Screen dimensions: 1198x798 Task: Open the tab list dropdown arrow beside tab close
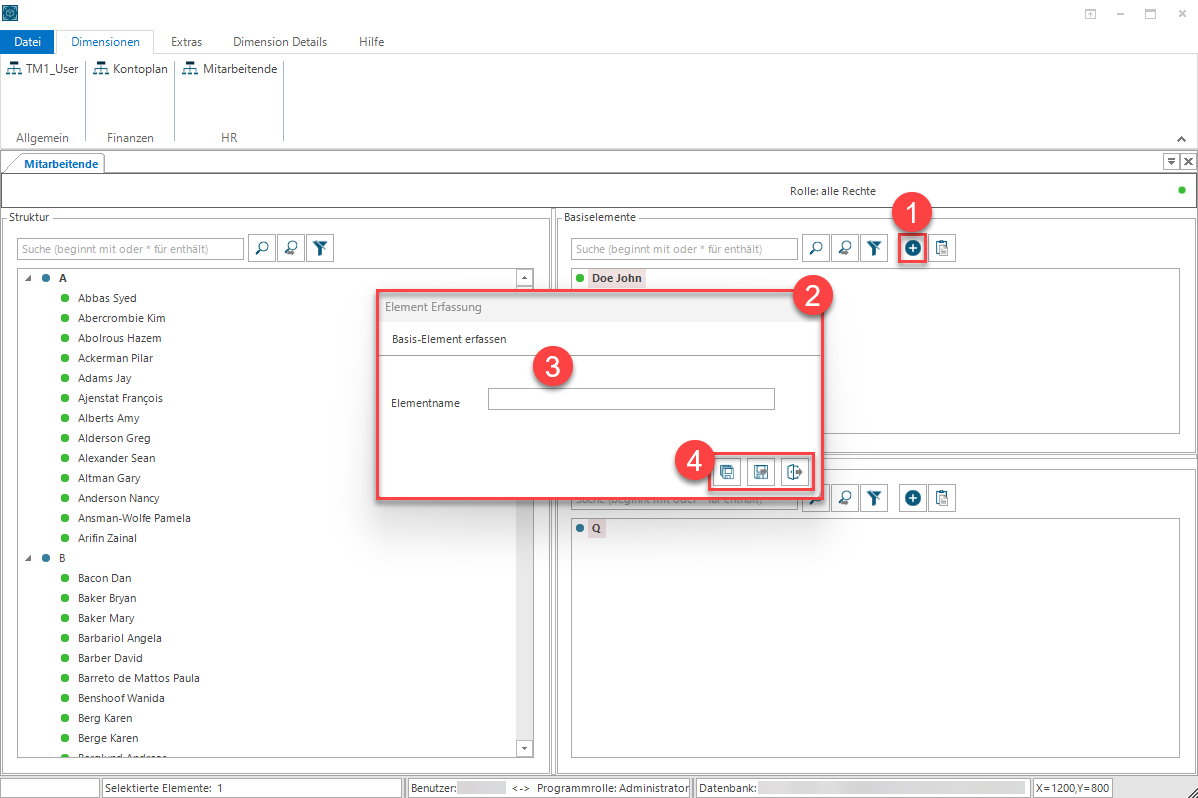pyautogui.click(x=1171, y=161)
